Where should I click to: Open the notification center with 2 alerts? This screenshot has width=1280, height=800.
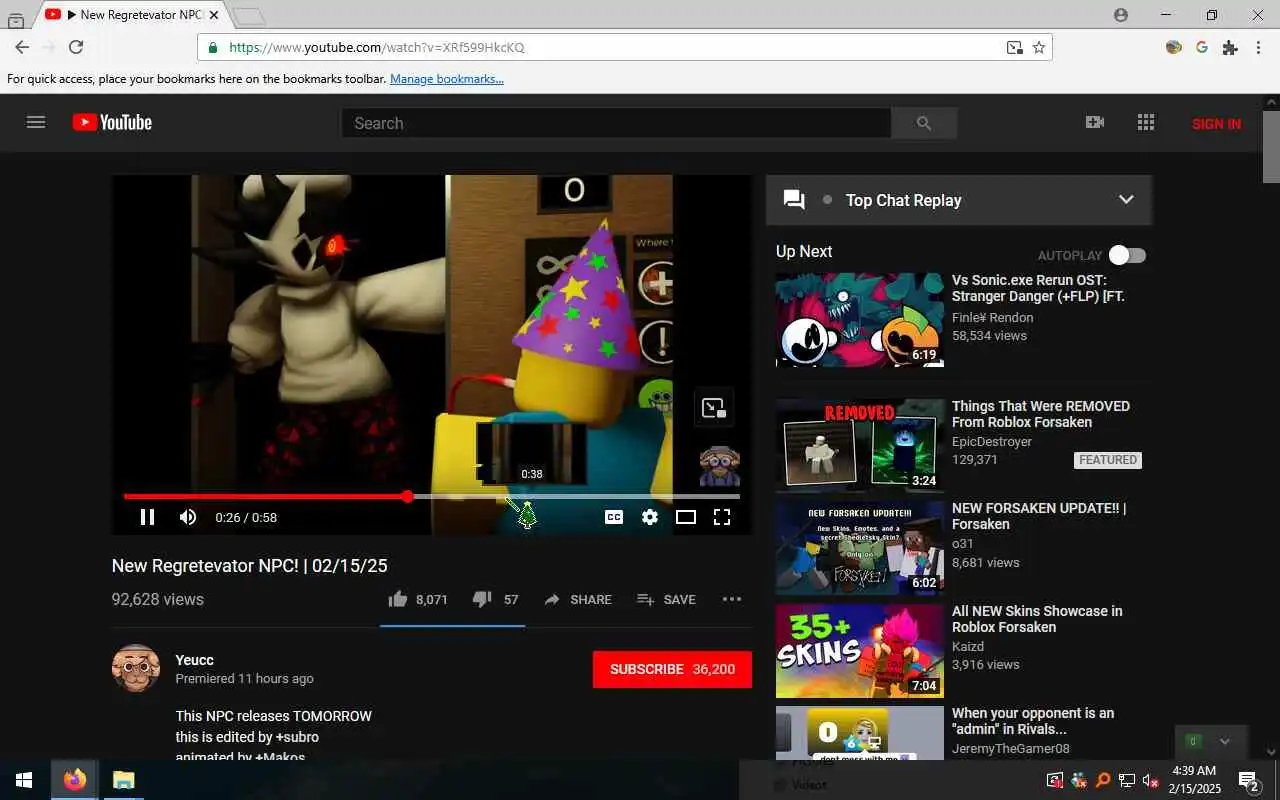click(1248, 780)
